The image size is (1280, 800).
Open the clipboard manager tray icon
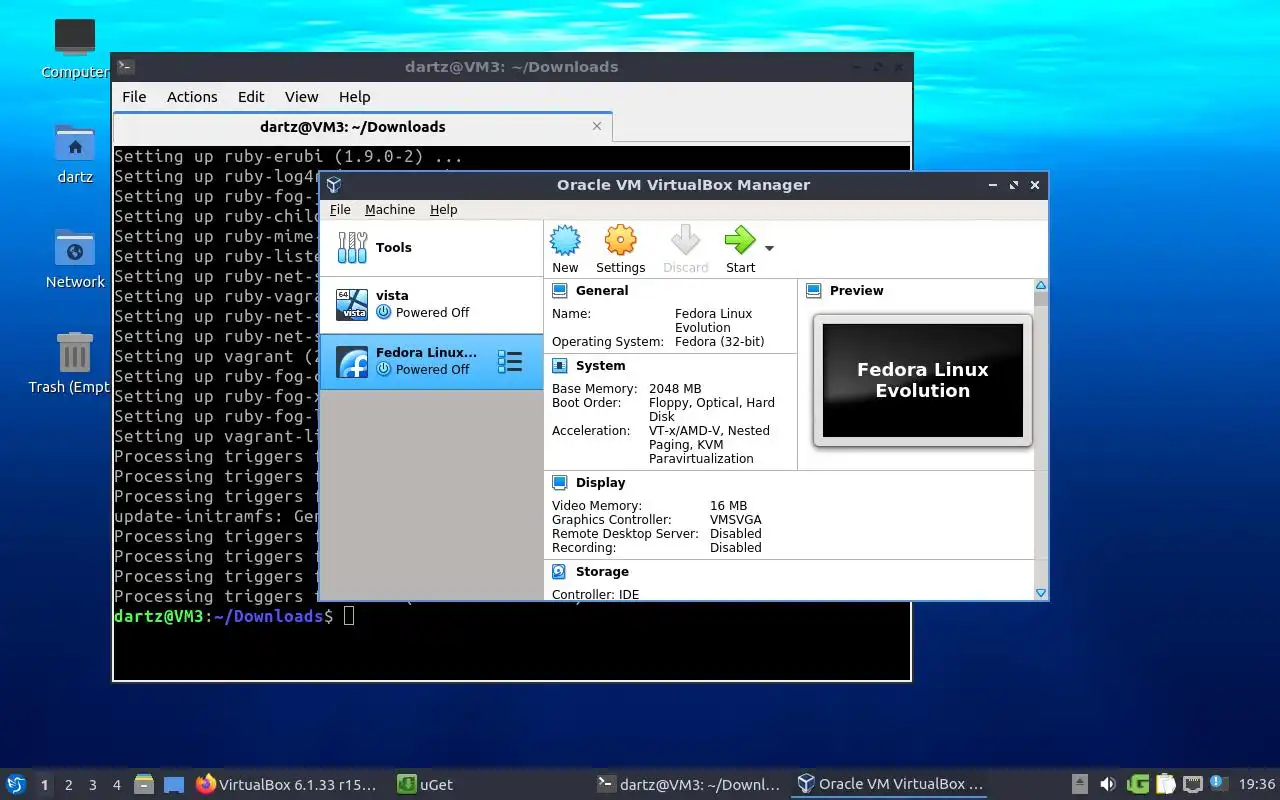[1165, 784]
